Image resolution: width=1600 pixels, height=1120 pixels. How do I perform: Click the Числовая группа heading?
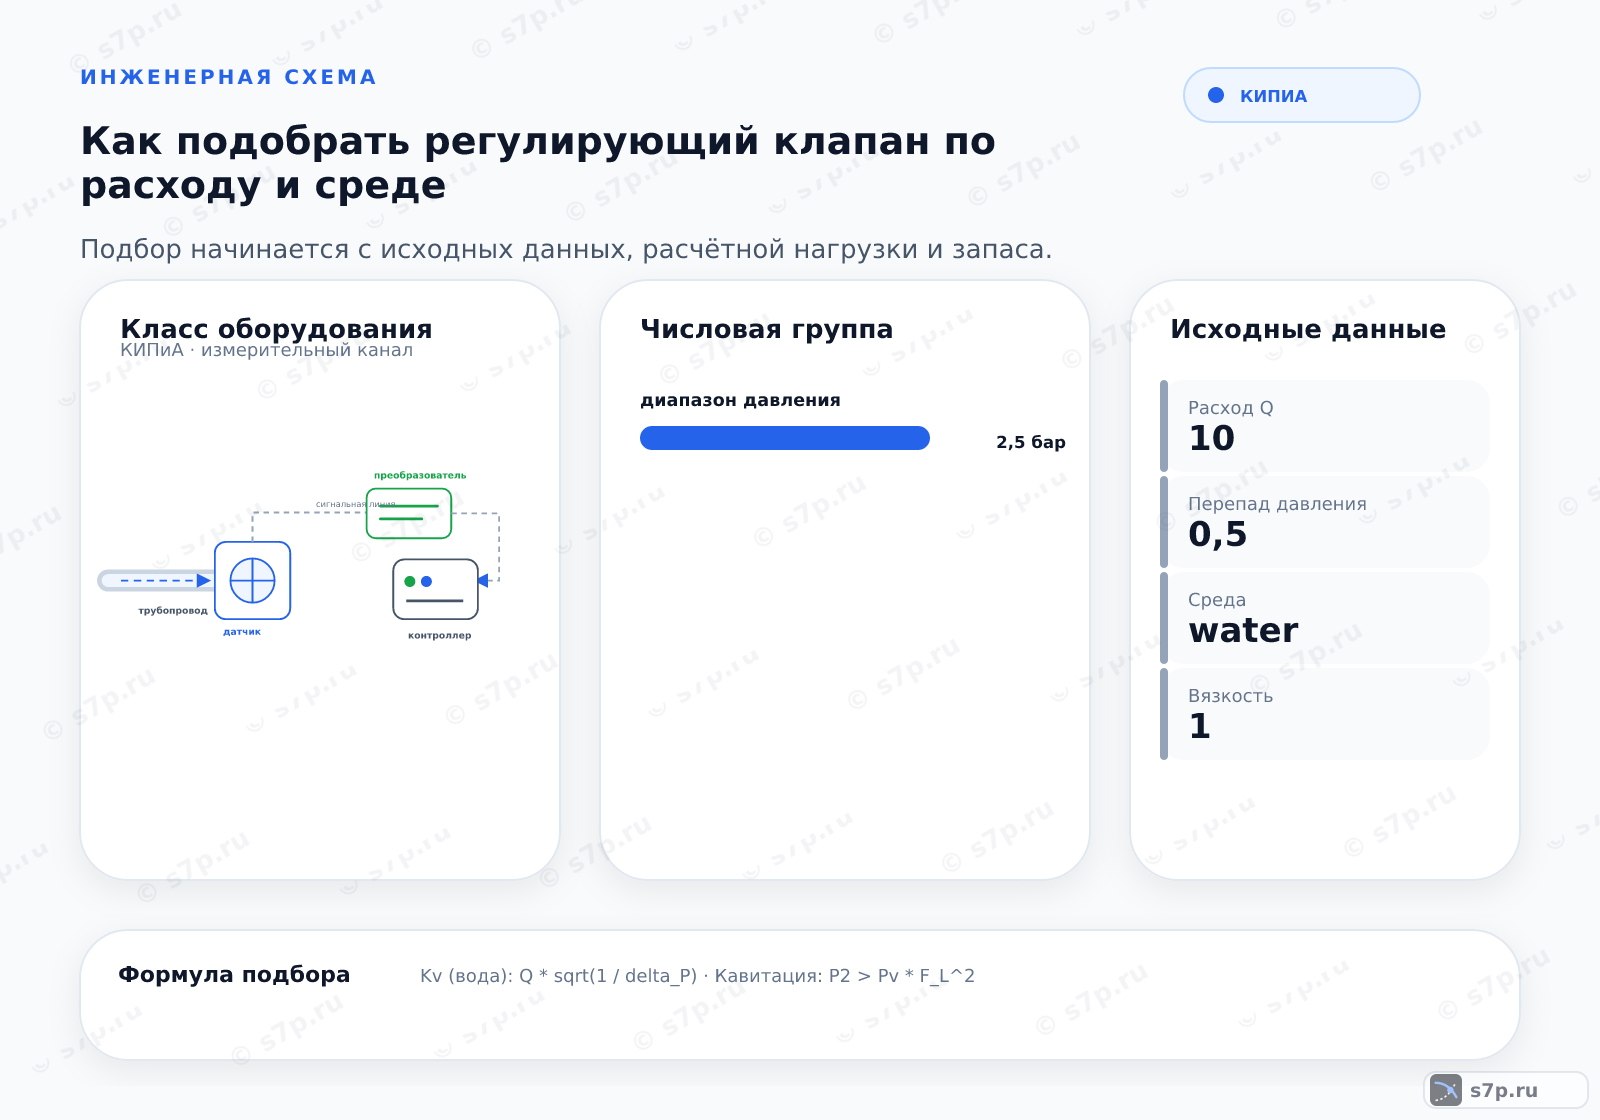click(x=766, y=329)
